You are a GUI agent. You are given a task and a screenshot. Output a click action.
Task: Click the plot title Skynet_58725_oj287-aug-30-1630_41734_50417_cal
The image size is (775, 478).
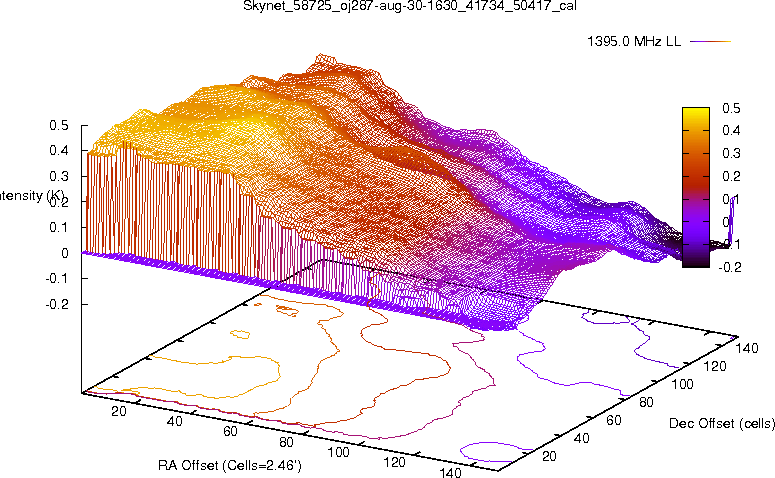point(410,6)
